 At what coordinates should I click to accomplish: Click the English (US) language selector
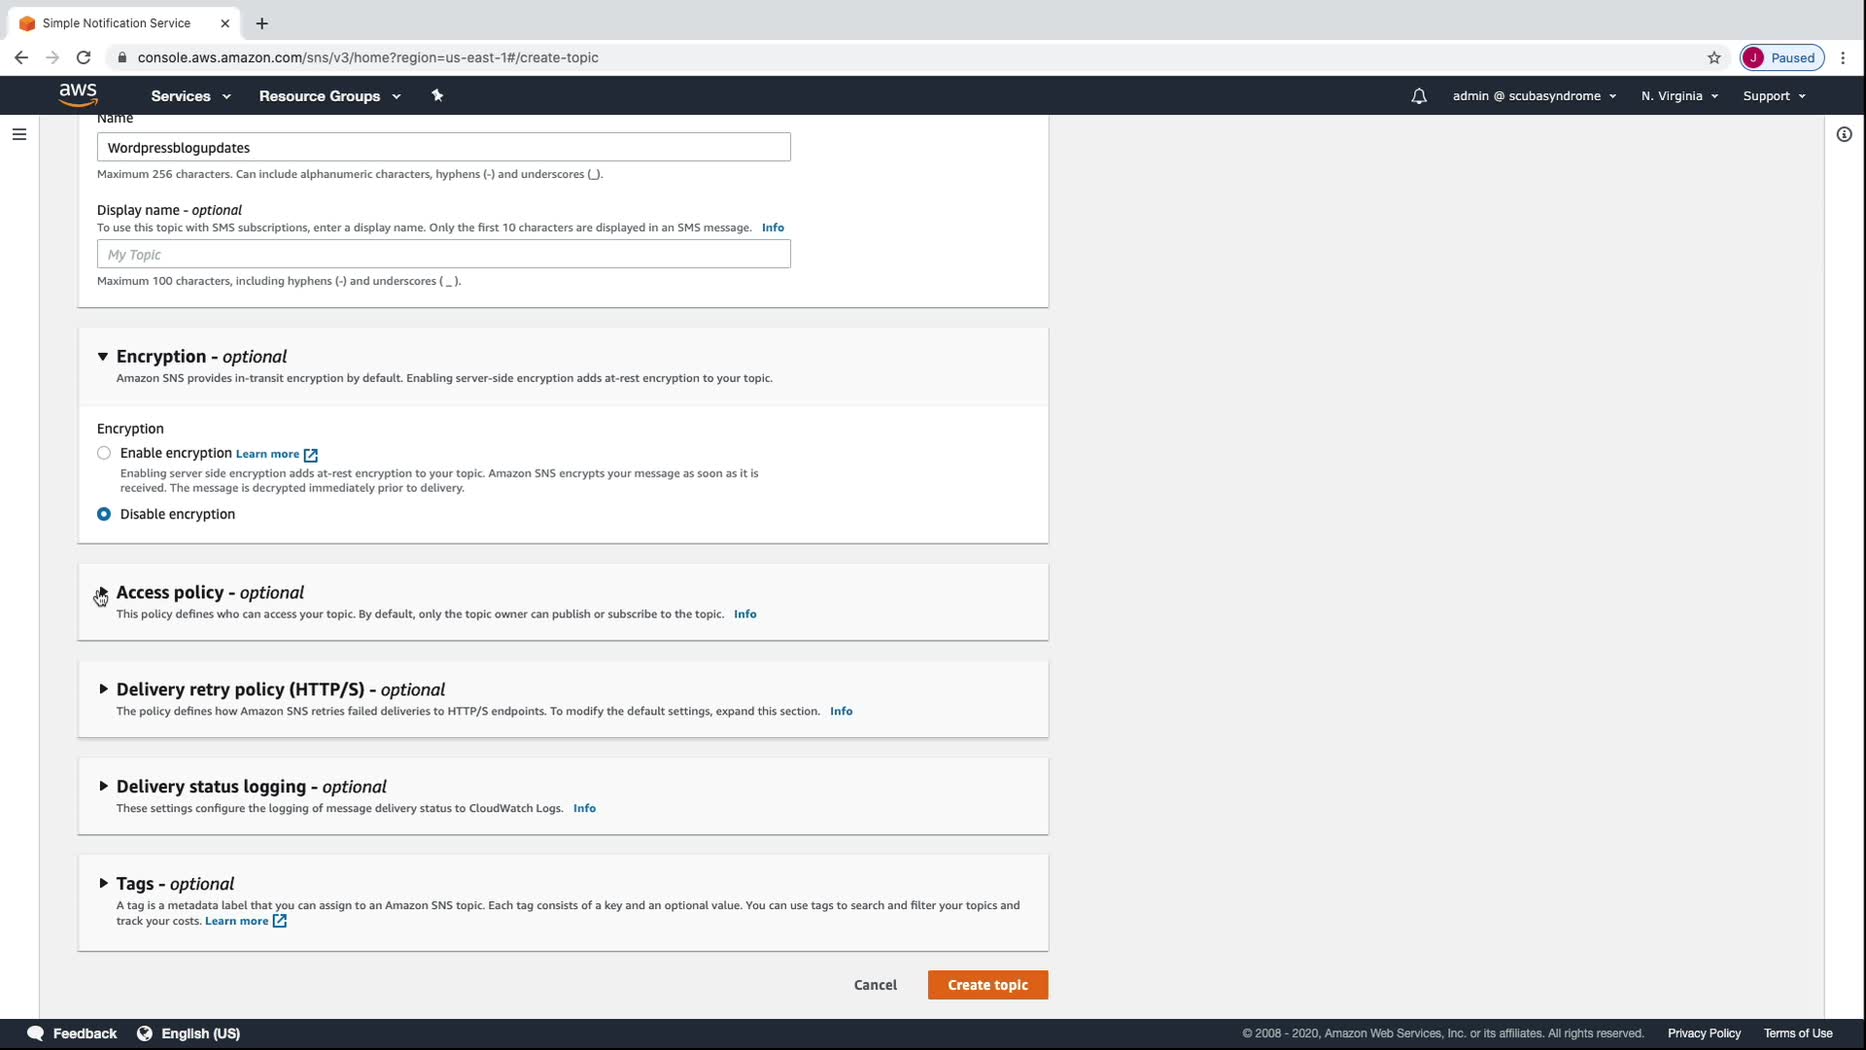click(200, 1033)
